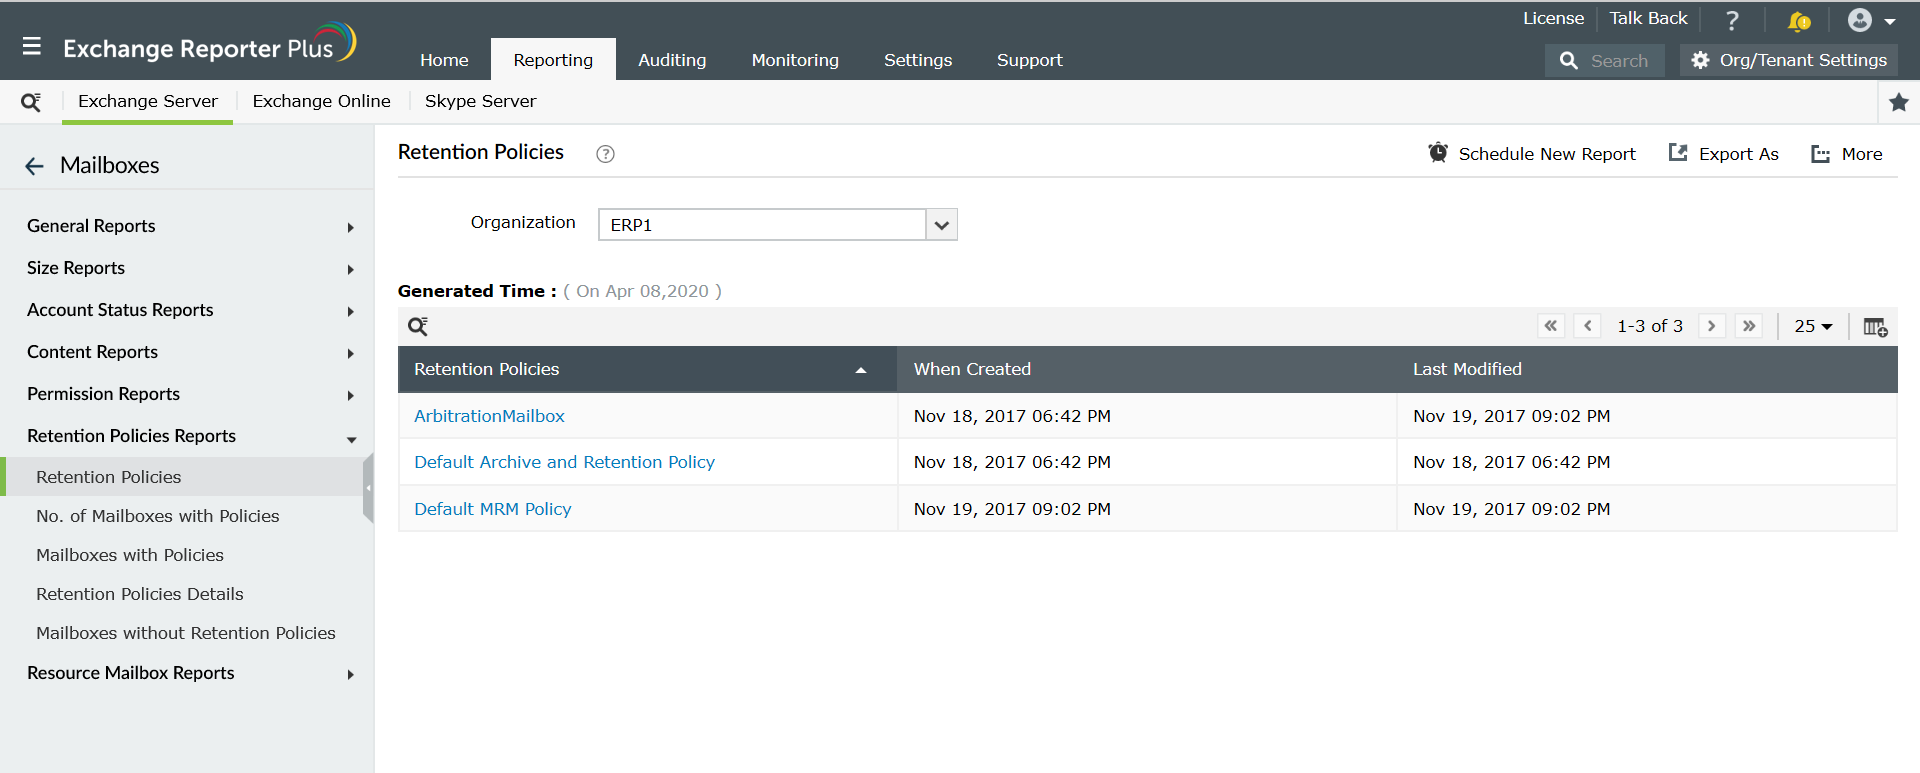Screen dimensions: 1920x773
Task: Open the Organization dropdown
Action: [941, 225]
